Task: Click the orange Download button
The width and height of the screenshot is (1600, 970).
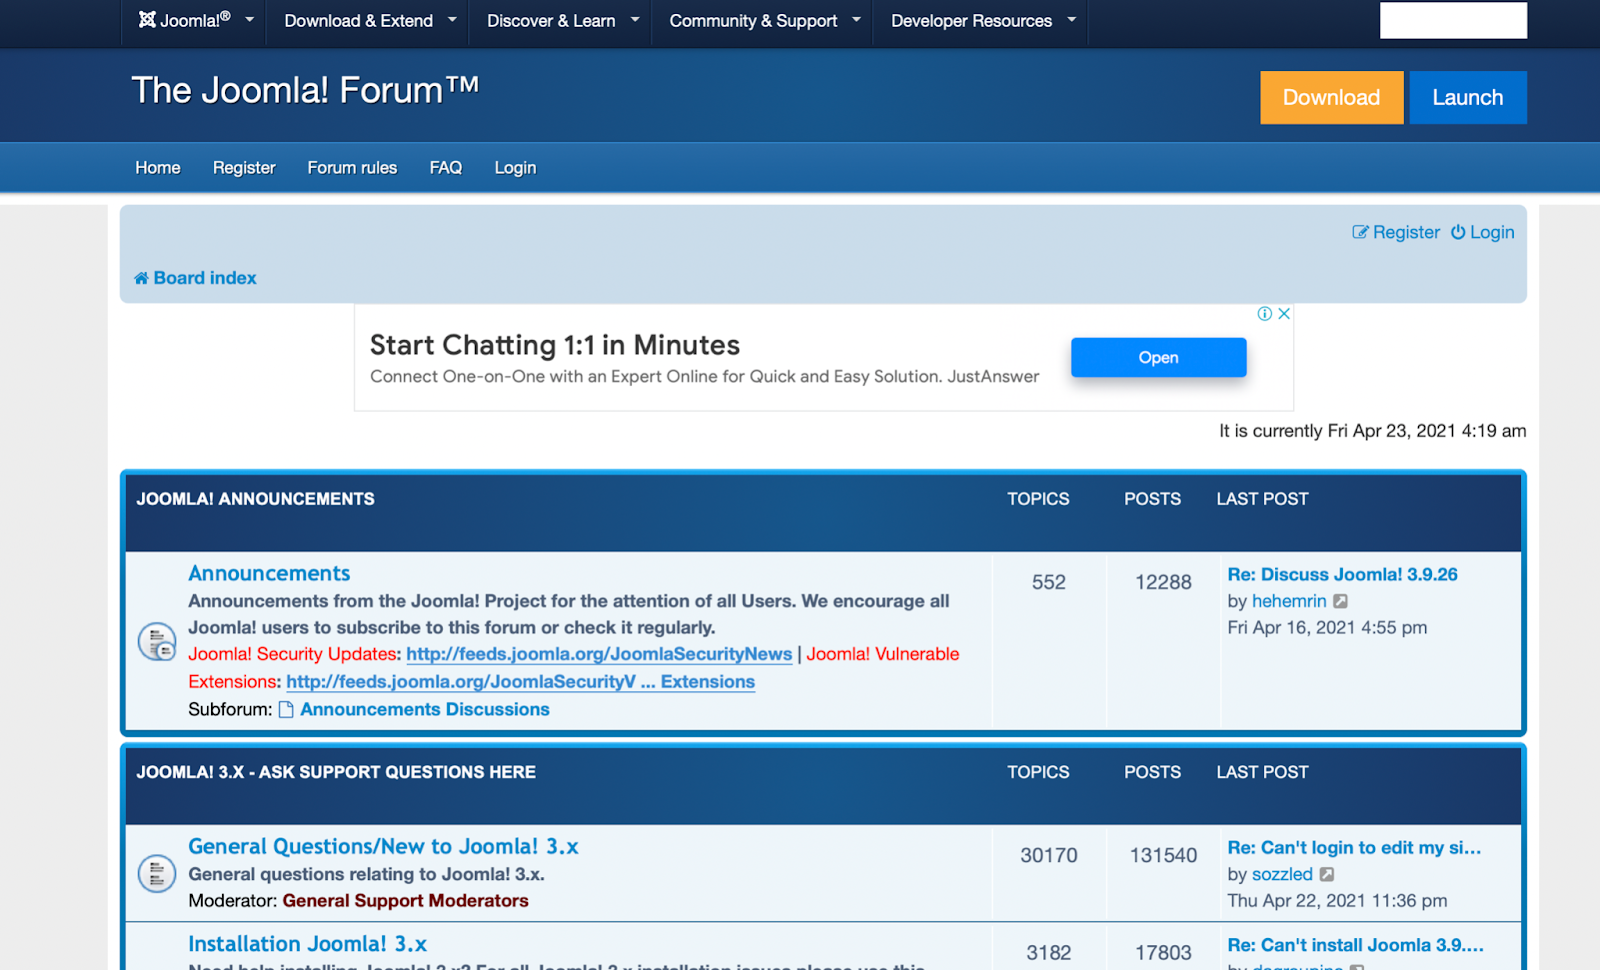Action: click(1331, 97)
